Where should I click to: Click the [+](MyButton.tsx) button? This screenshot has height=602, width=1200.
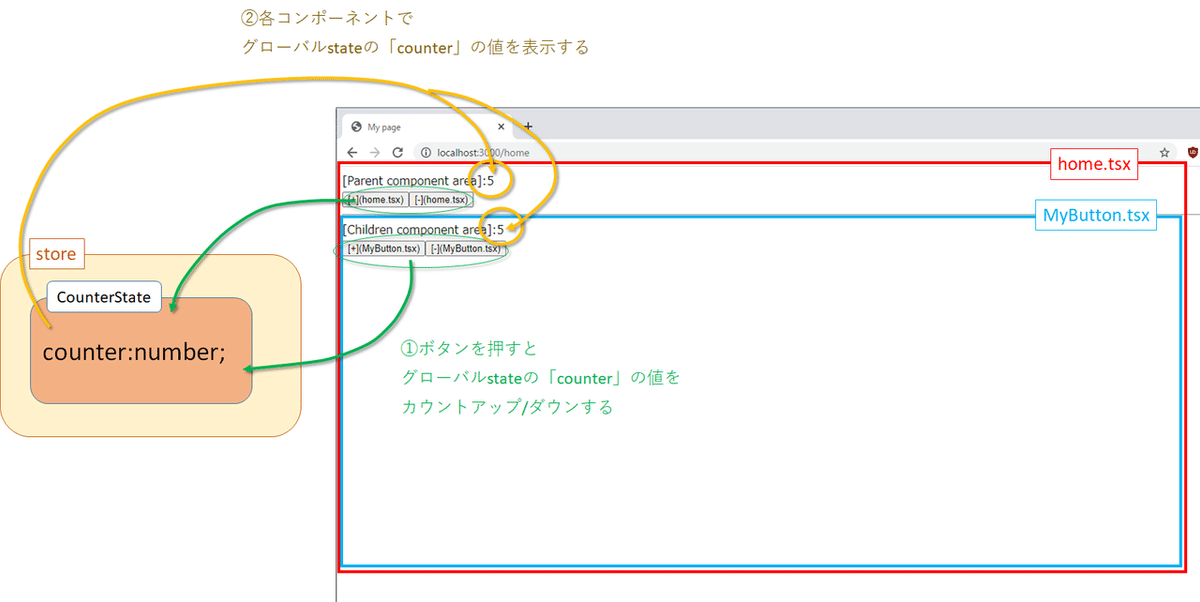coord(383,248)
